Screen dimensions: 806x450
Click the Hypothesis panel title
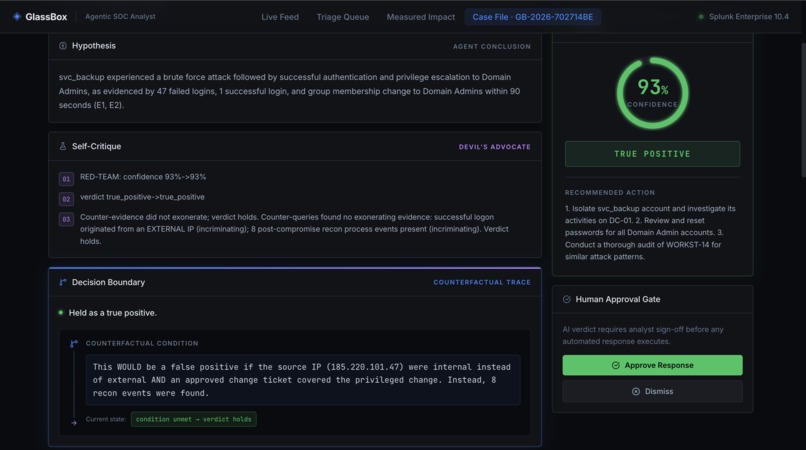(94, 46)
